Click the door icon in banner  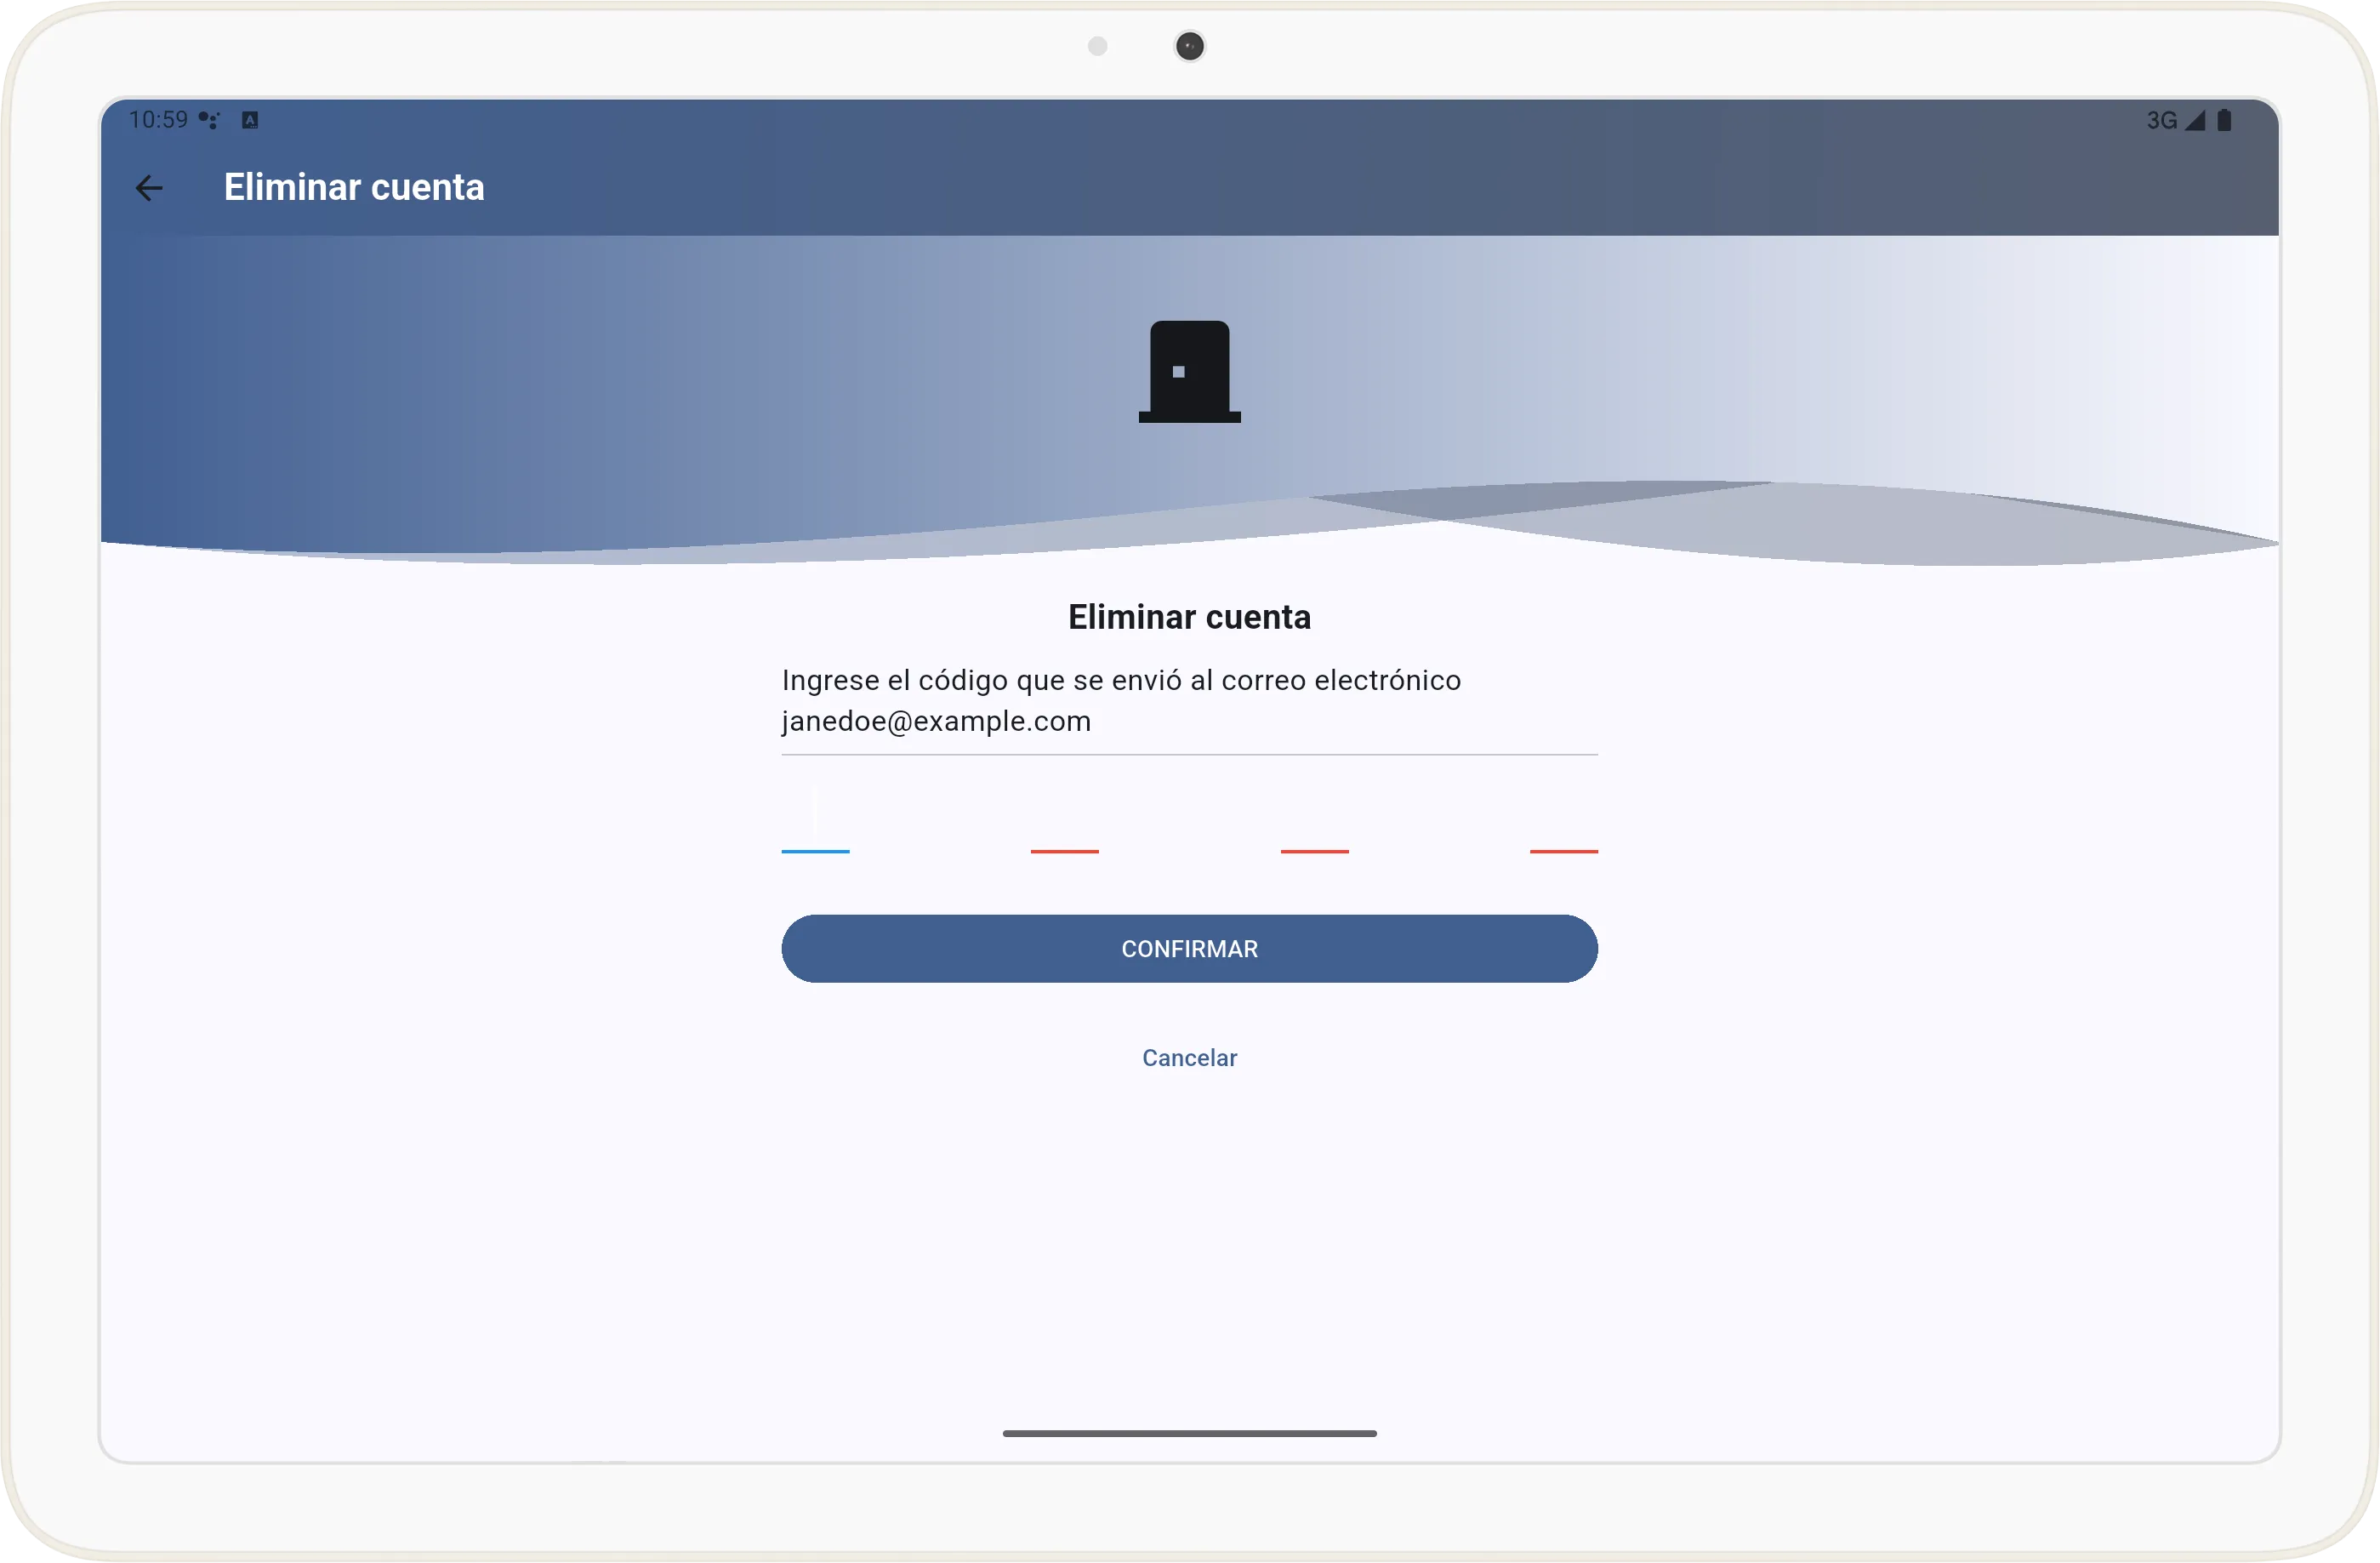1189,372
